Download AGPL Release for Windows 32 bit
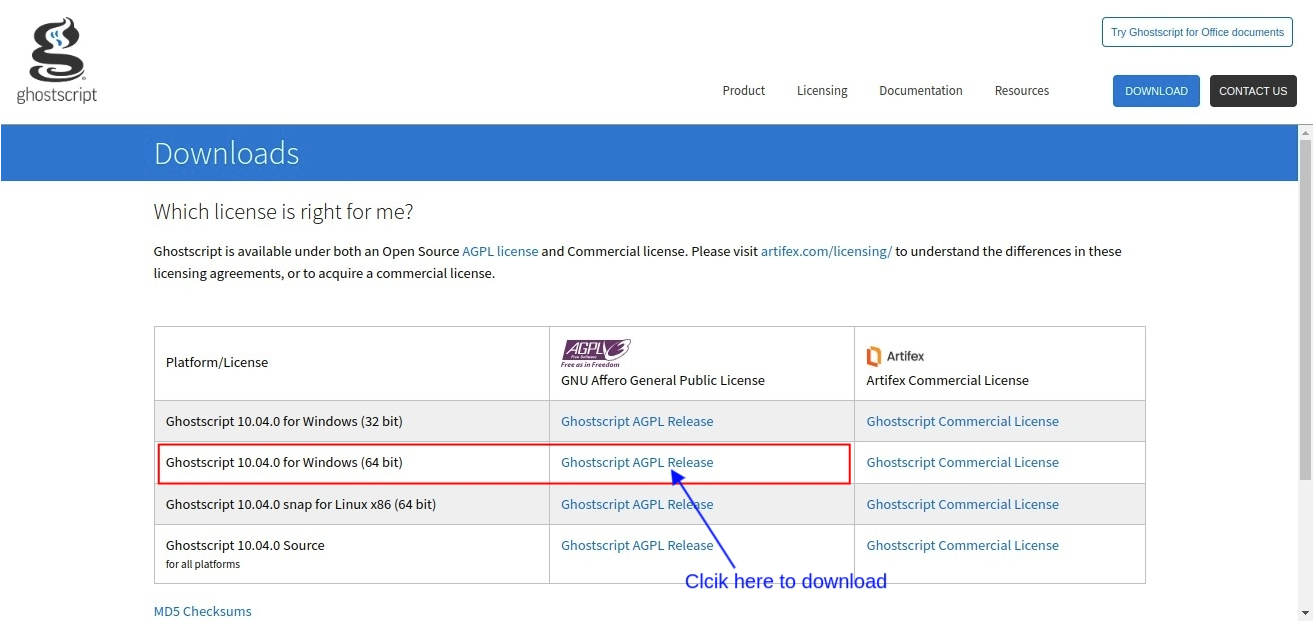Viewport: 1314px width, 622px height. tap(637, 421)
